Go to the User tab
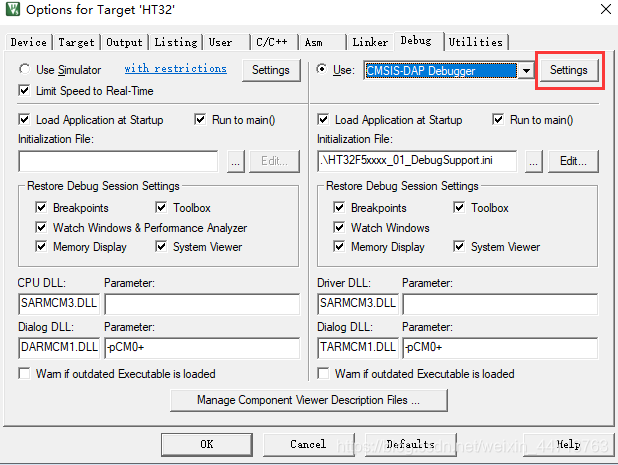This screenshot has width=618, height=465. (226, 42)
